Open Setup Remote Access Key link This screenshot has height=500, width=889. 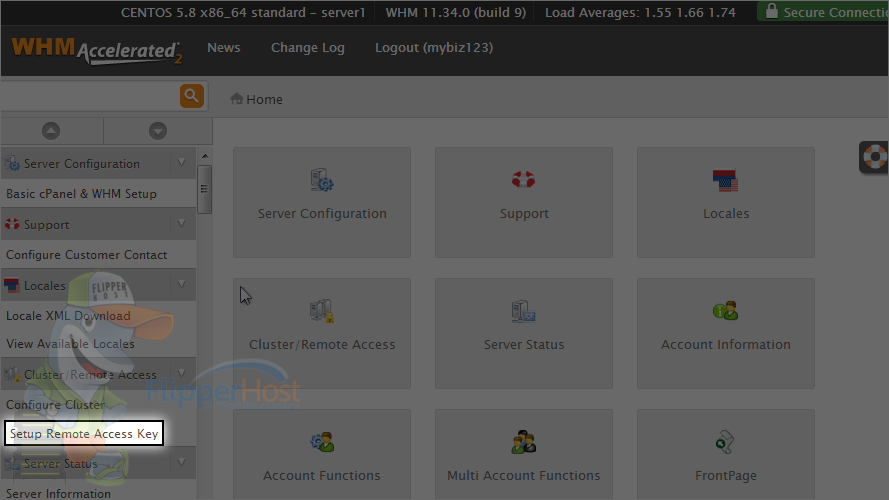[x=84, y=434]
